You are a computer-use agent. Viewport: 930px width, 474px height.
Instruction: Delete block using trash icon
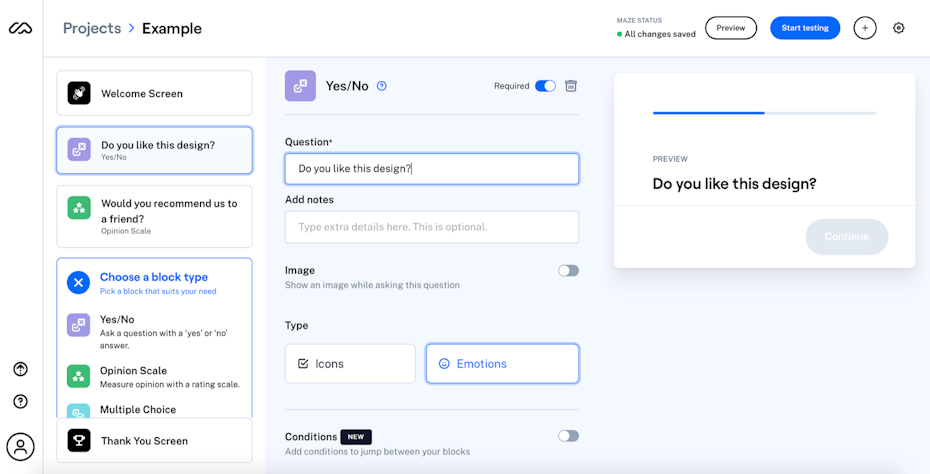click(571, 86)
